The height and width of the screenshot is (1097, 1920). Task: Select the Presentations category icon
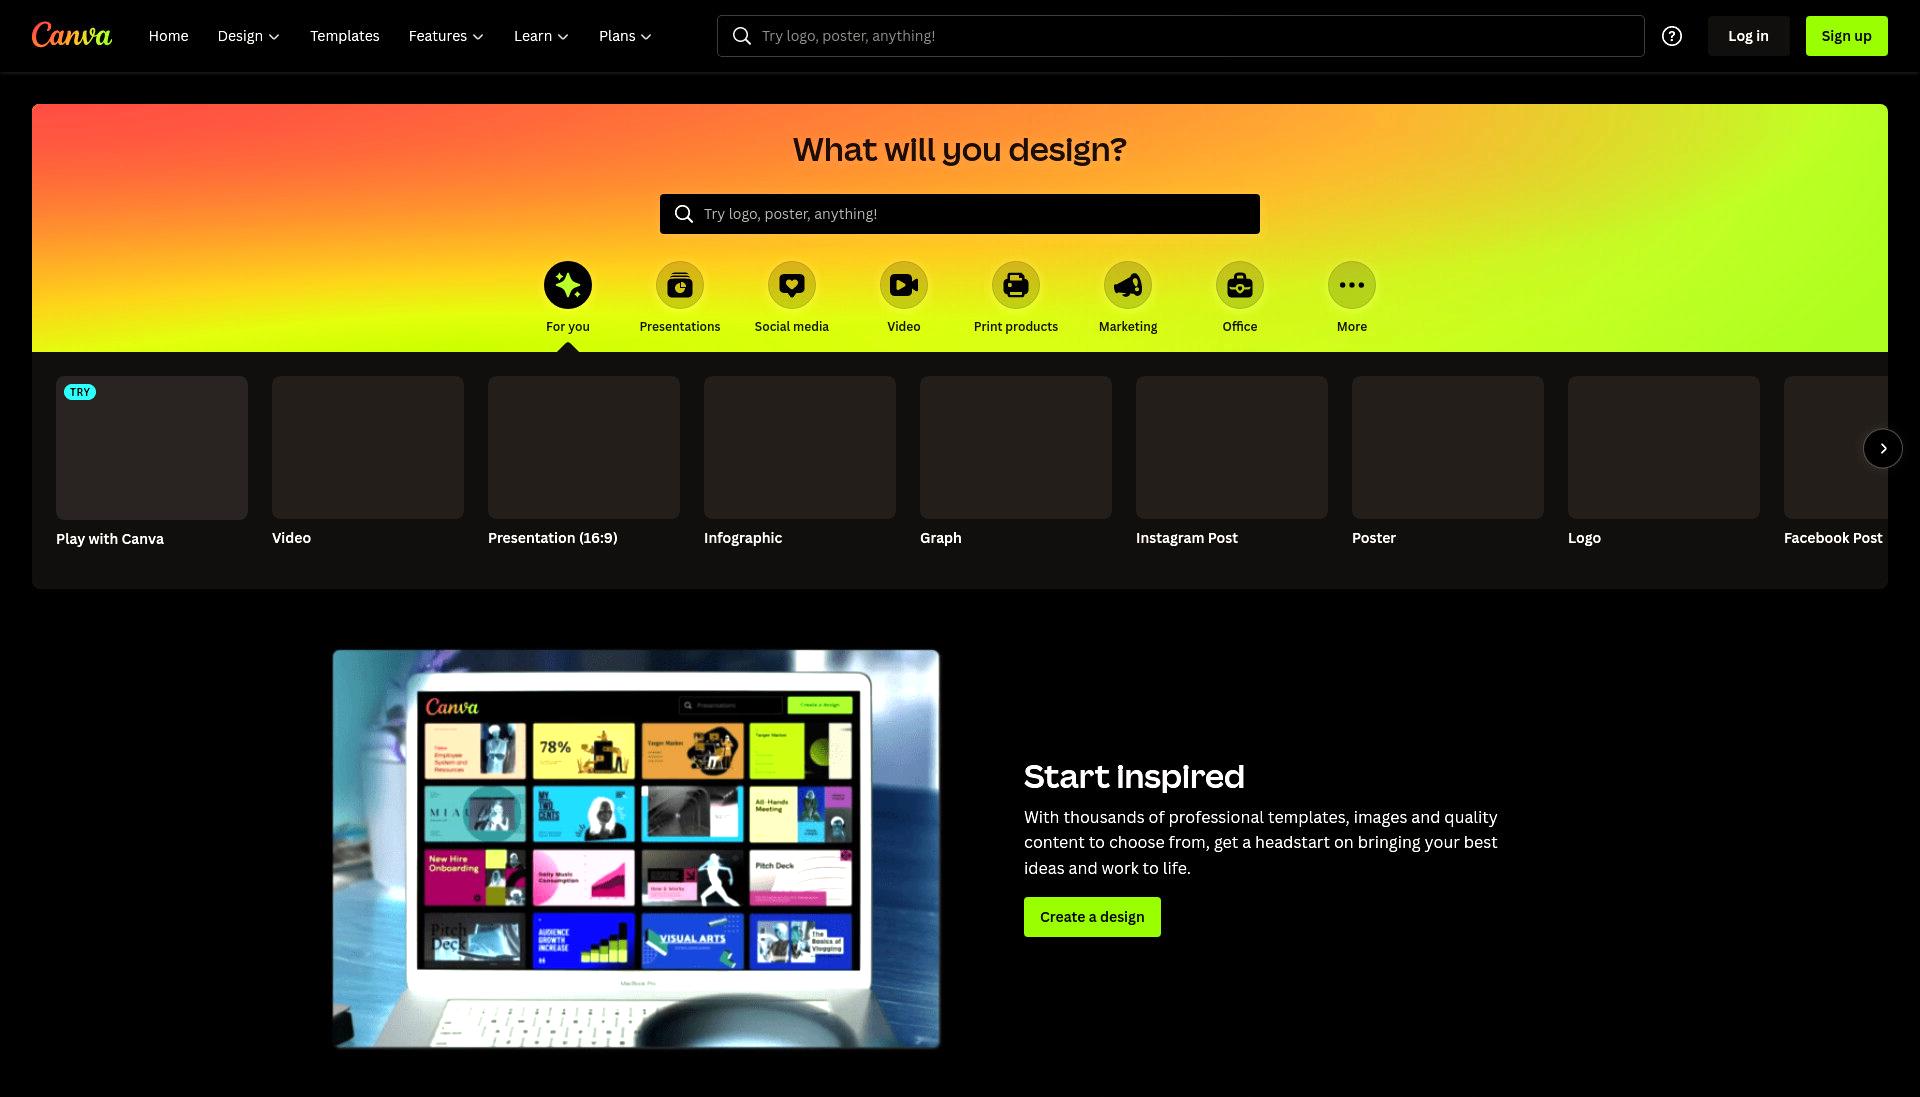tap(680, 286)
